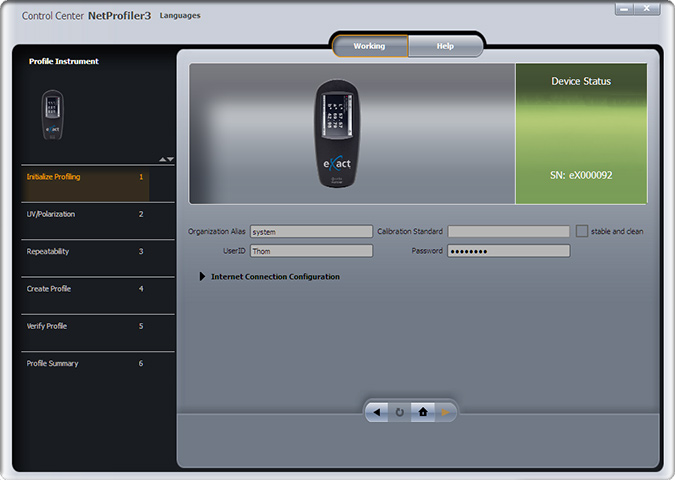Viewport: 675px width, 480px height.
Task: Click the Organization Alias input field
Action: click(x=311, y=232)
